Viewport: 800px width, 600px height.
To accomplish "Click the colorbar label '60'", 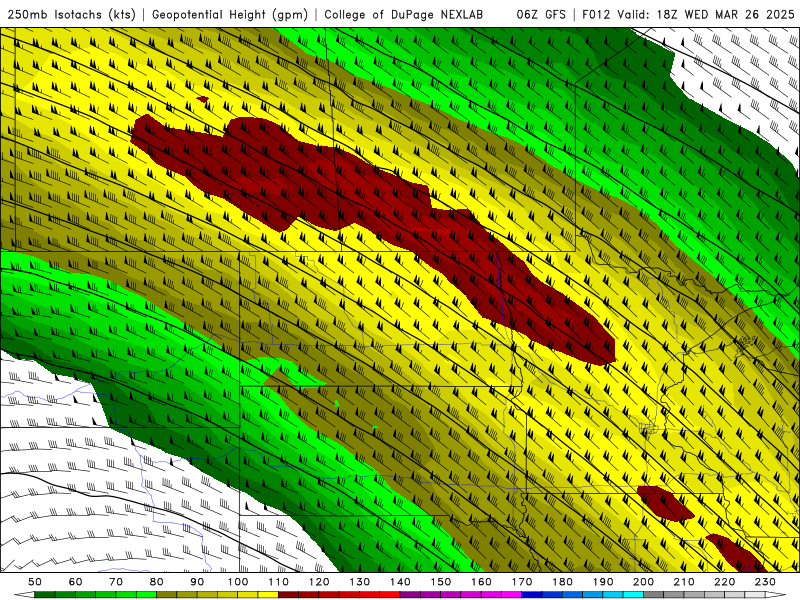I will (76, 582).
